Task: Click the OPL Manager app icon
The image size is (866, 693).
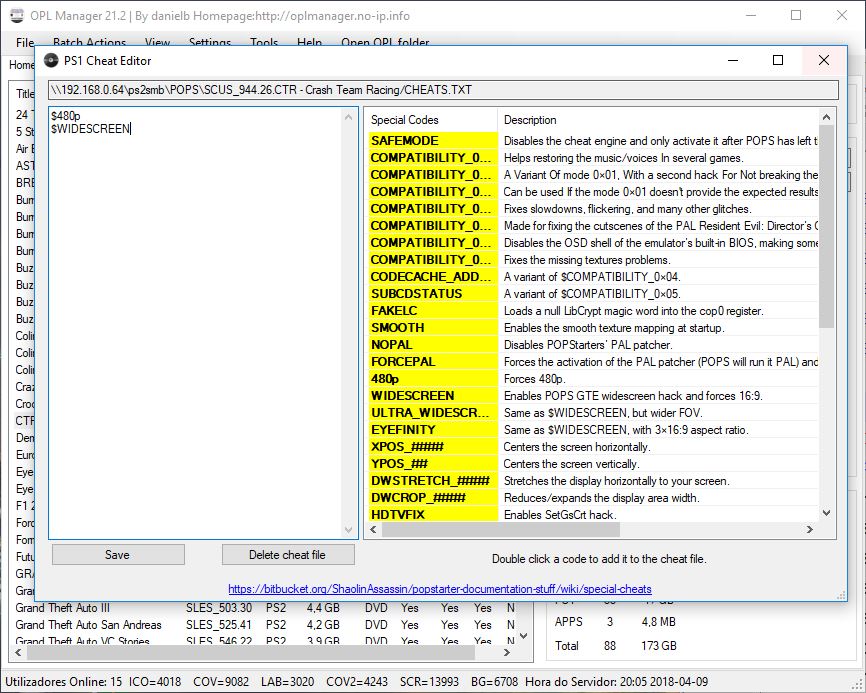Action: tap(17, 16)
